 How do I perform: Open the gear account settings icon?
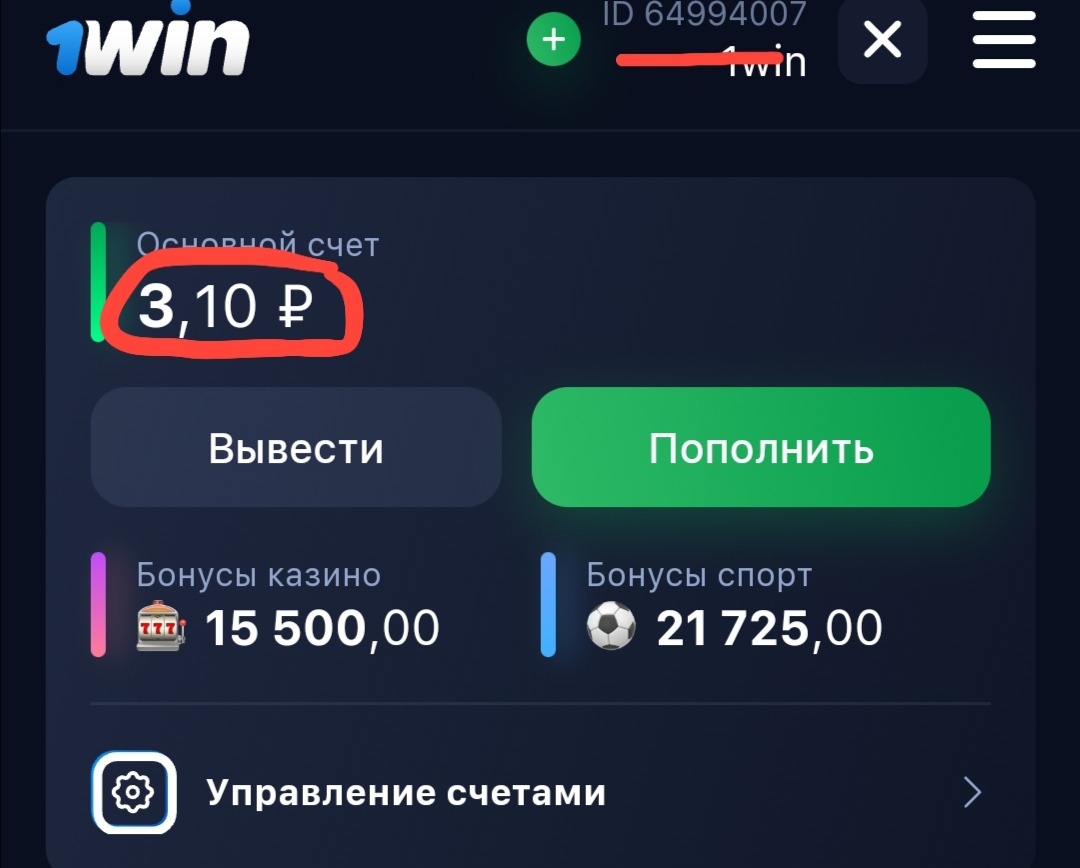(134, 792)
